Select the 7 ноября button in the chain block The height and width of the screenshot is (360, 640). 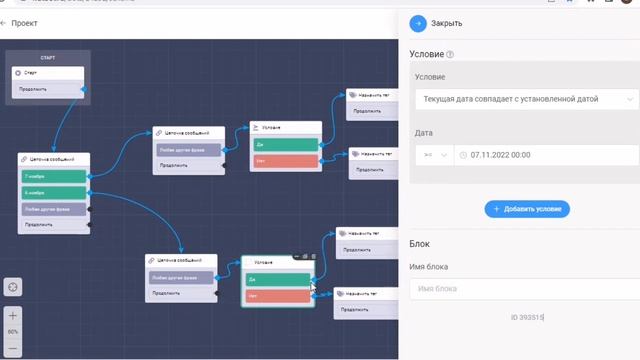[x=54, y=176]
